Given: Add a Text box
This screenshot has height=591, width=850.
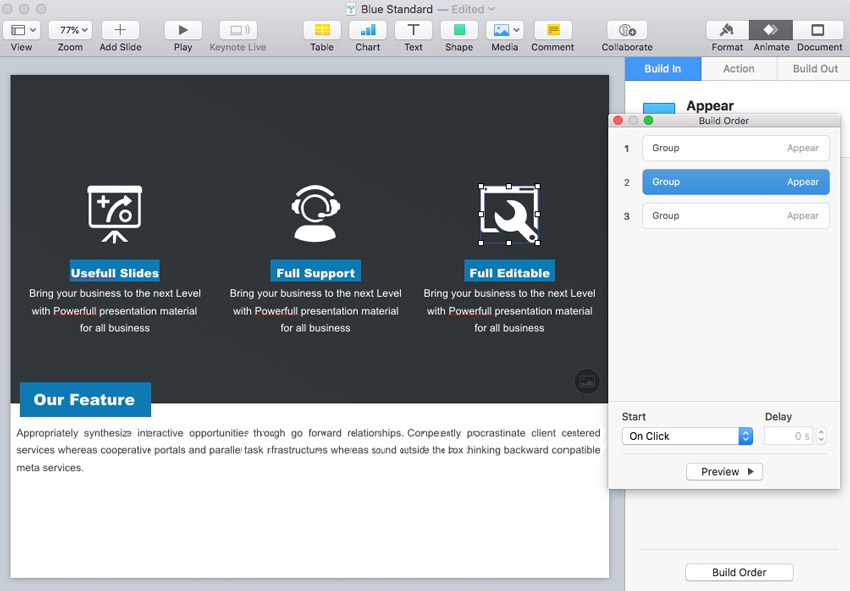Looking at the screenshot, I should (x=413, y=30).
